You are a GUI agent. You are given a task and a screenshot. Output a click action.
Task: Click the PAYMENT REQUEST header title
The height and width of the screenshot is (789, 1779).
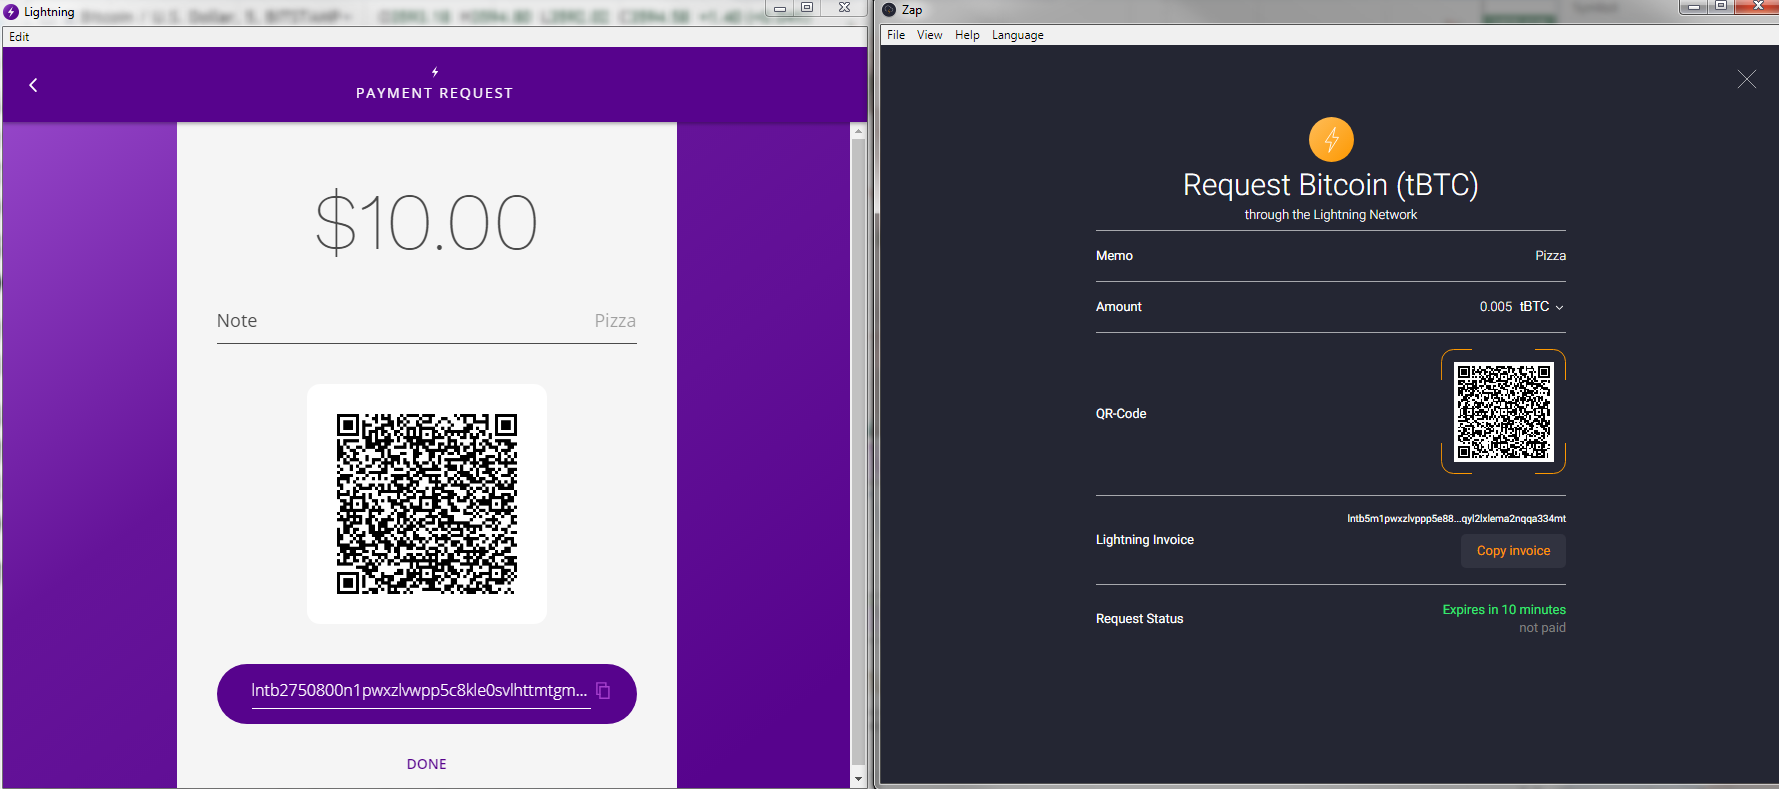click(x=435, y=93)
